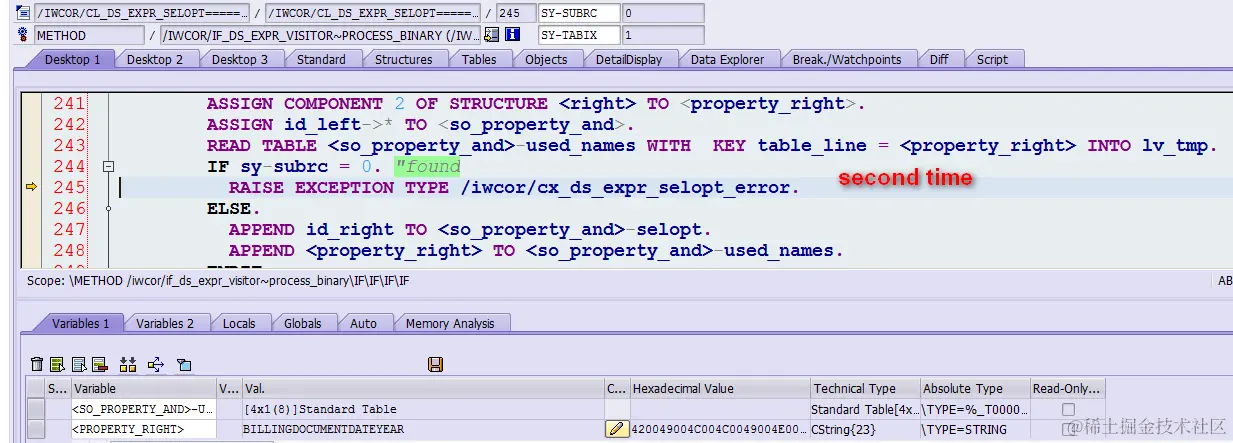The width and height of the screenshot is (1233, 443).
Task: Select the row selector of <SO_PROPERTY_AND>-U row
Action: (x=36, y=409)
